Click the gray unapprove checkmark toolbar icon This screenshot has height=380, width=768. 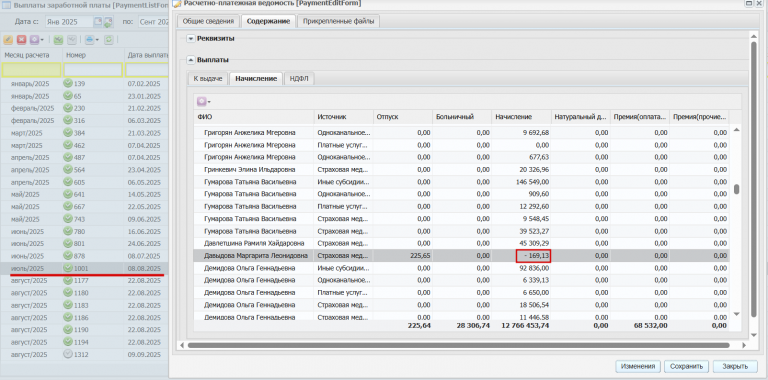point(72,40)
